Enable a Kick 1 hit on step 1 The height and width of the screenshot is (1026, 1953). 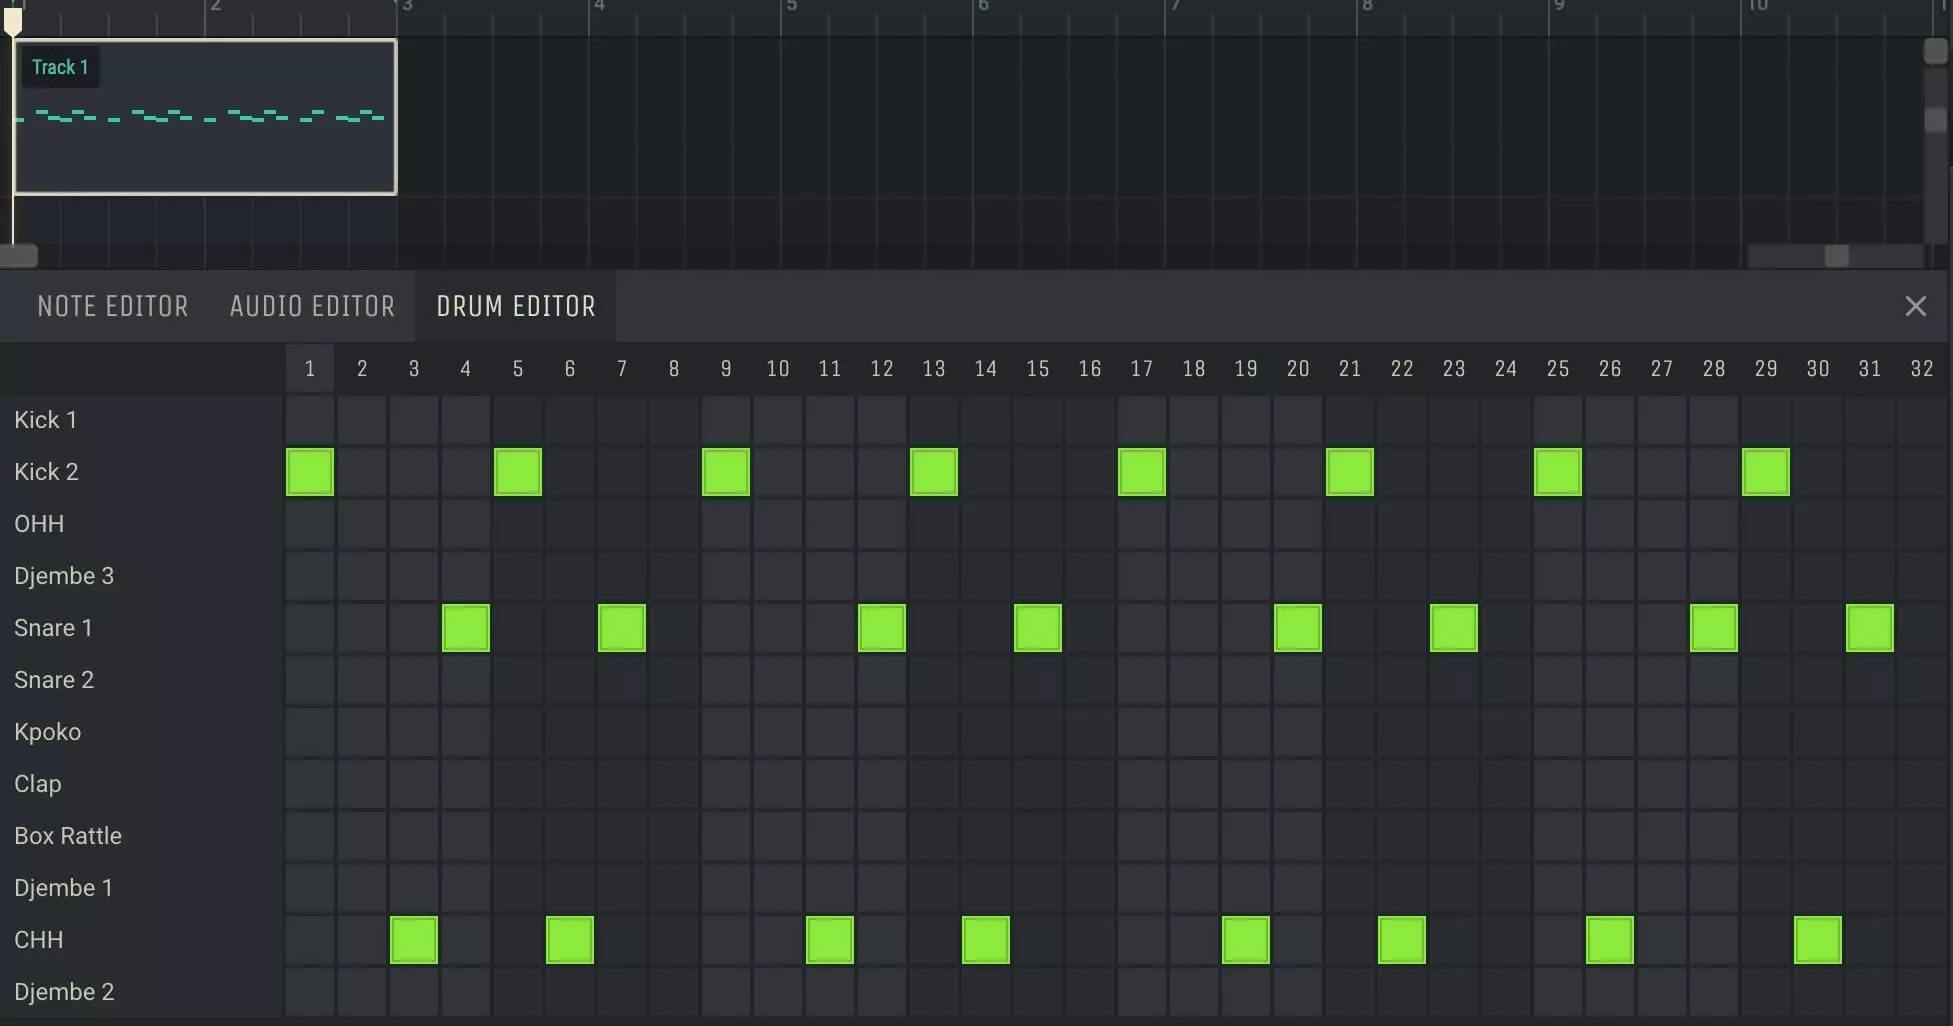(309, 419)
